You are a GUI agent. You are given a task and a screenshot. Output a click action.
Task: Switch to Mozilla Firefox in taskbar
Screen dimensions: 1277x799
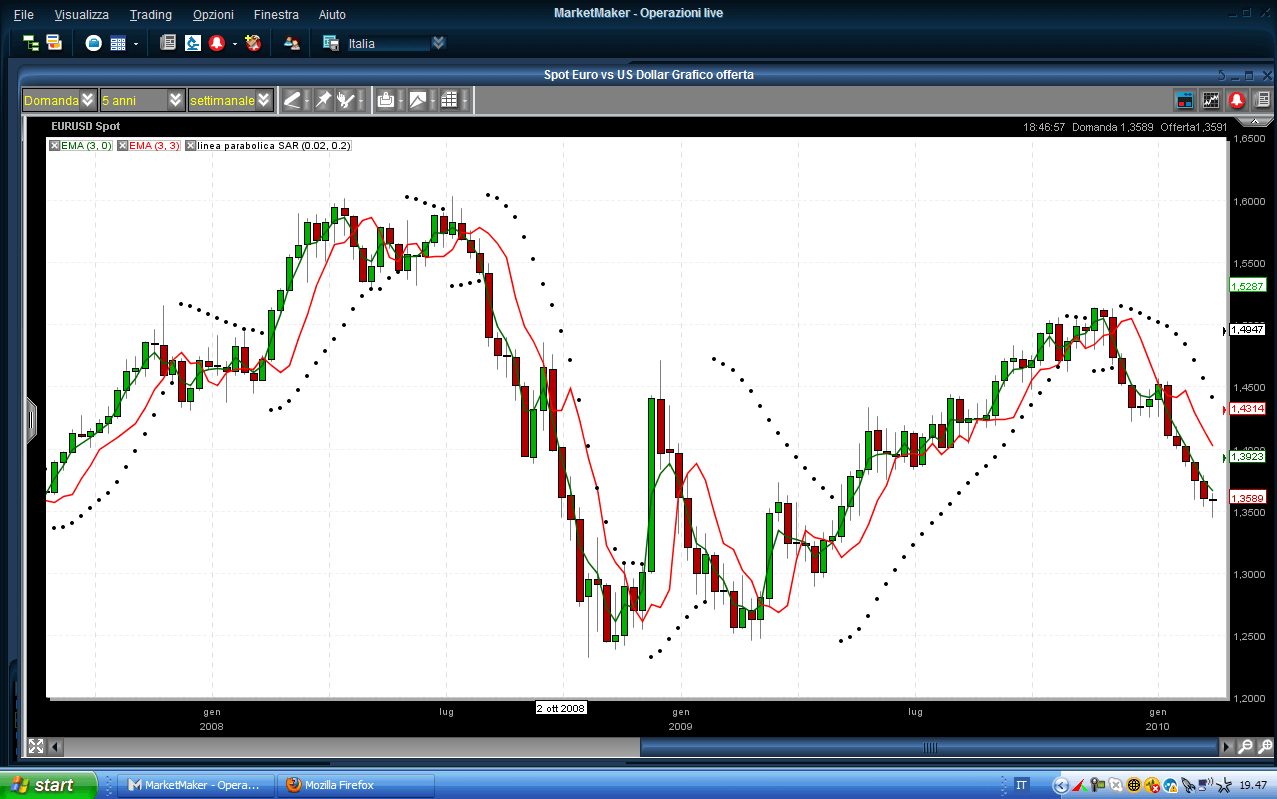click(357, 785)
